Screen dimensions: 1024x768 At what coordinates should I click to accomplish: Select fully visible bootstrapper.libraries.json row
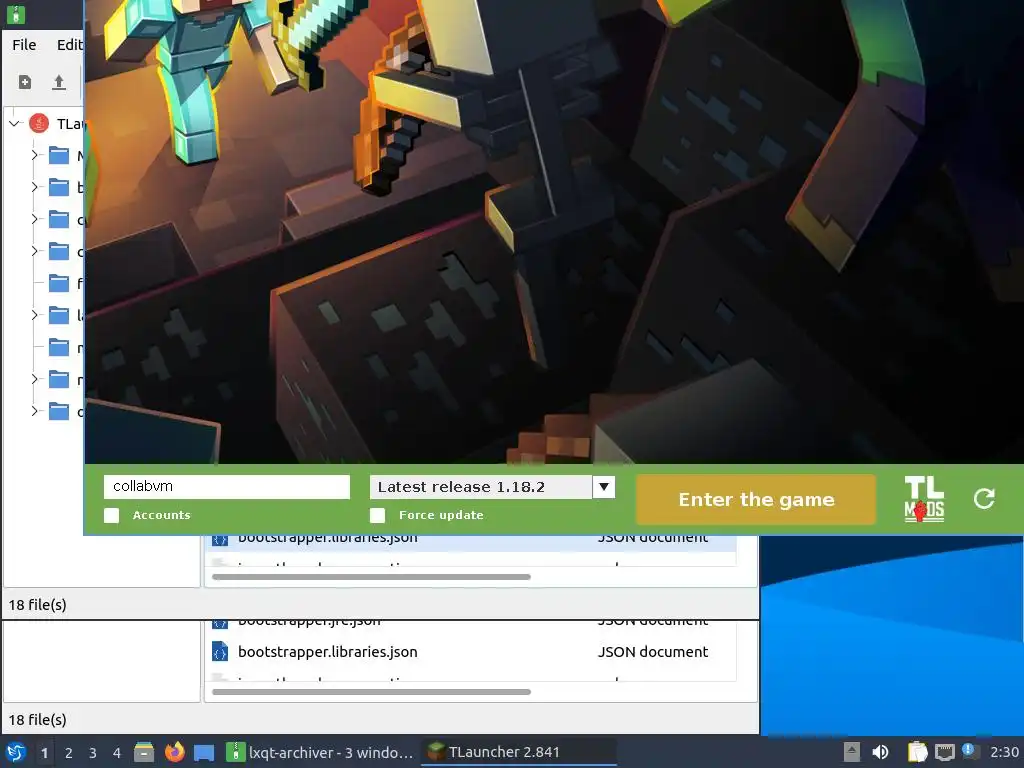(470, 652)
